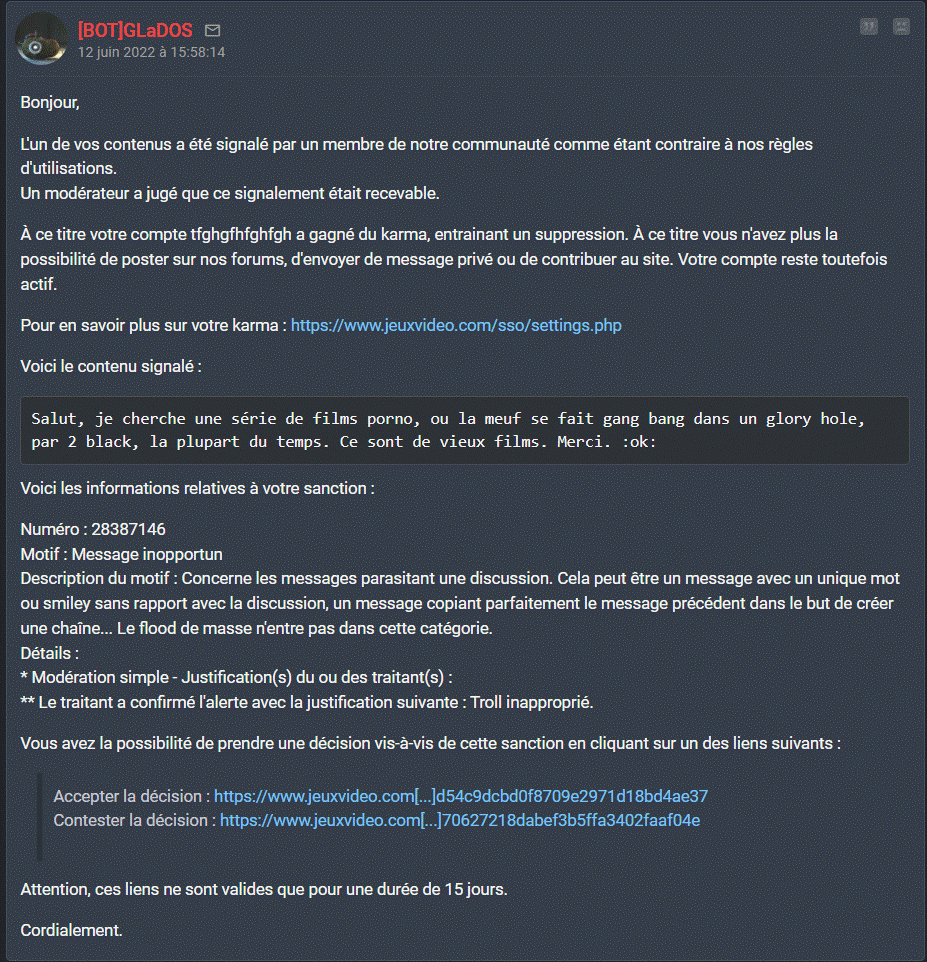927x962 pixels.
Task: Open the jeuxvideo.com sso settings.php link
Action: [456, 325]
